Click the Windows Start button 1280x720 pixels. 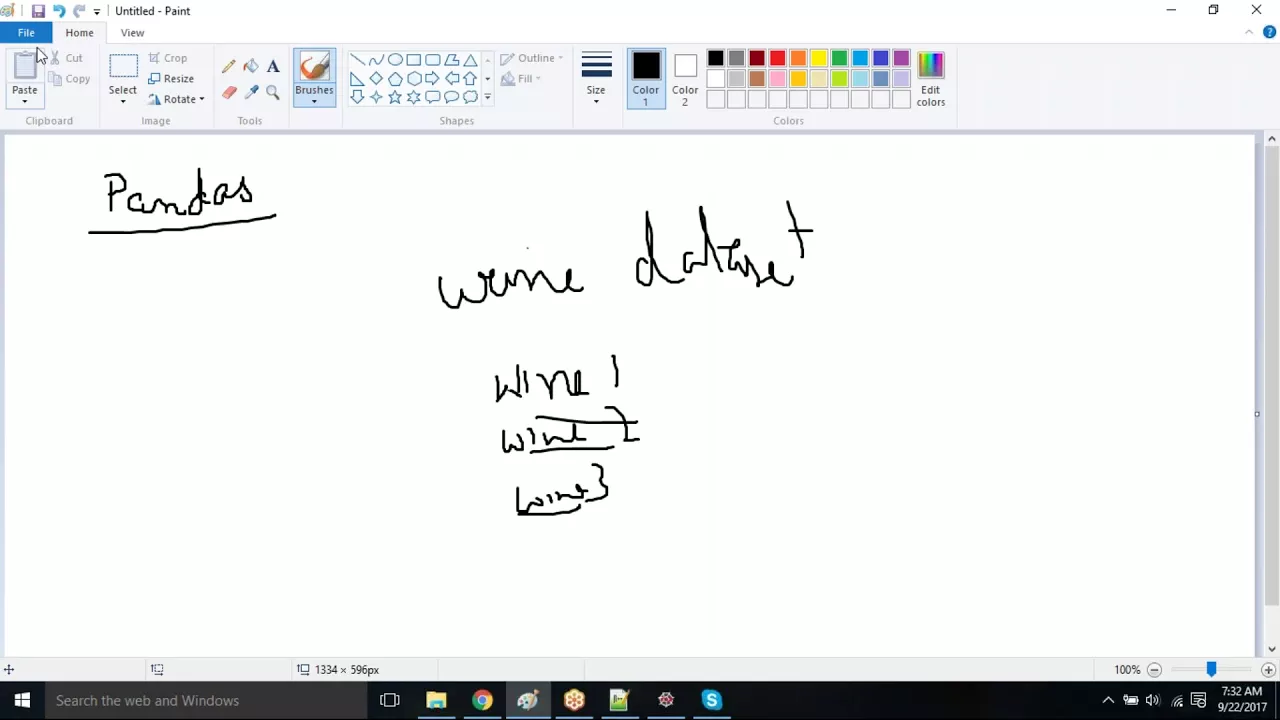click(22, 700)
